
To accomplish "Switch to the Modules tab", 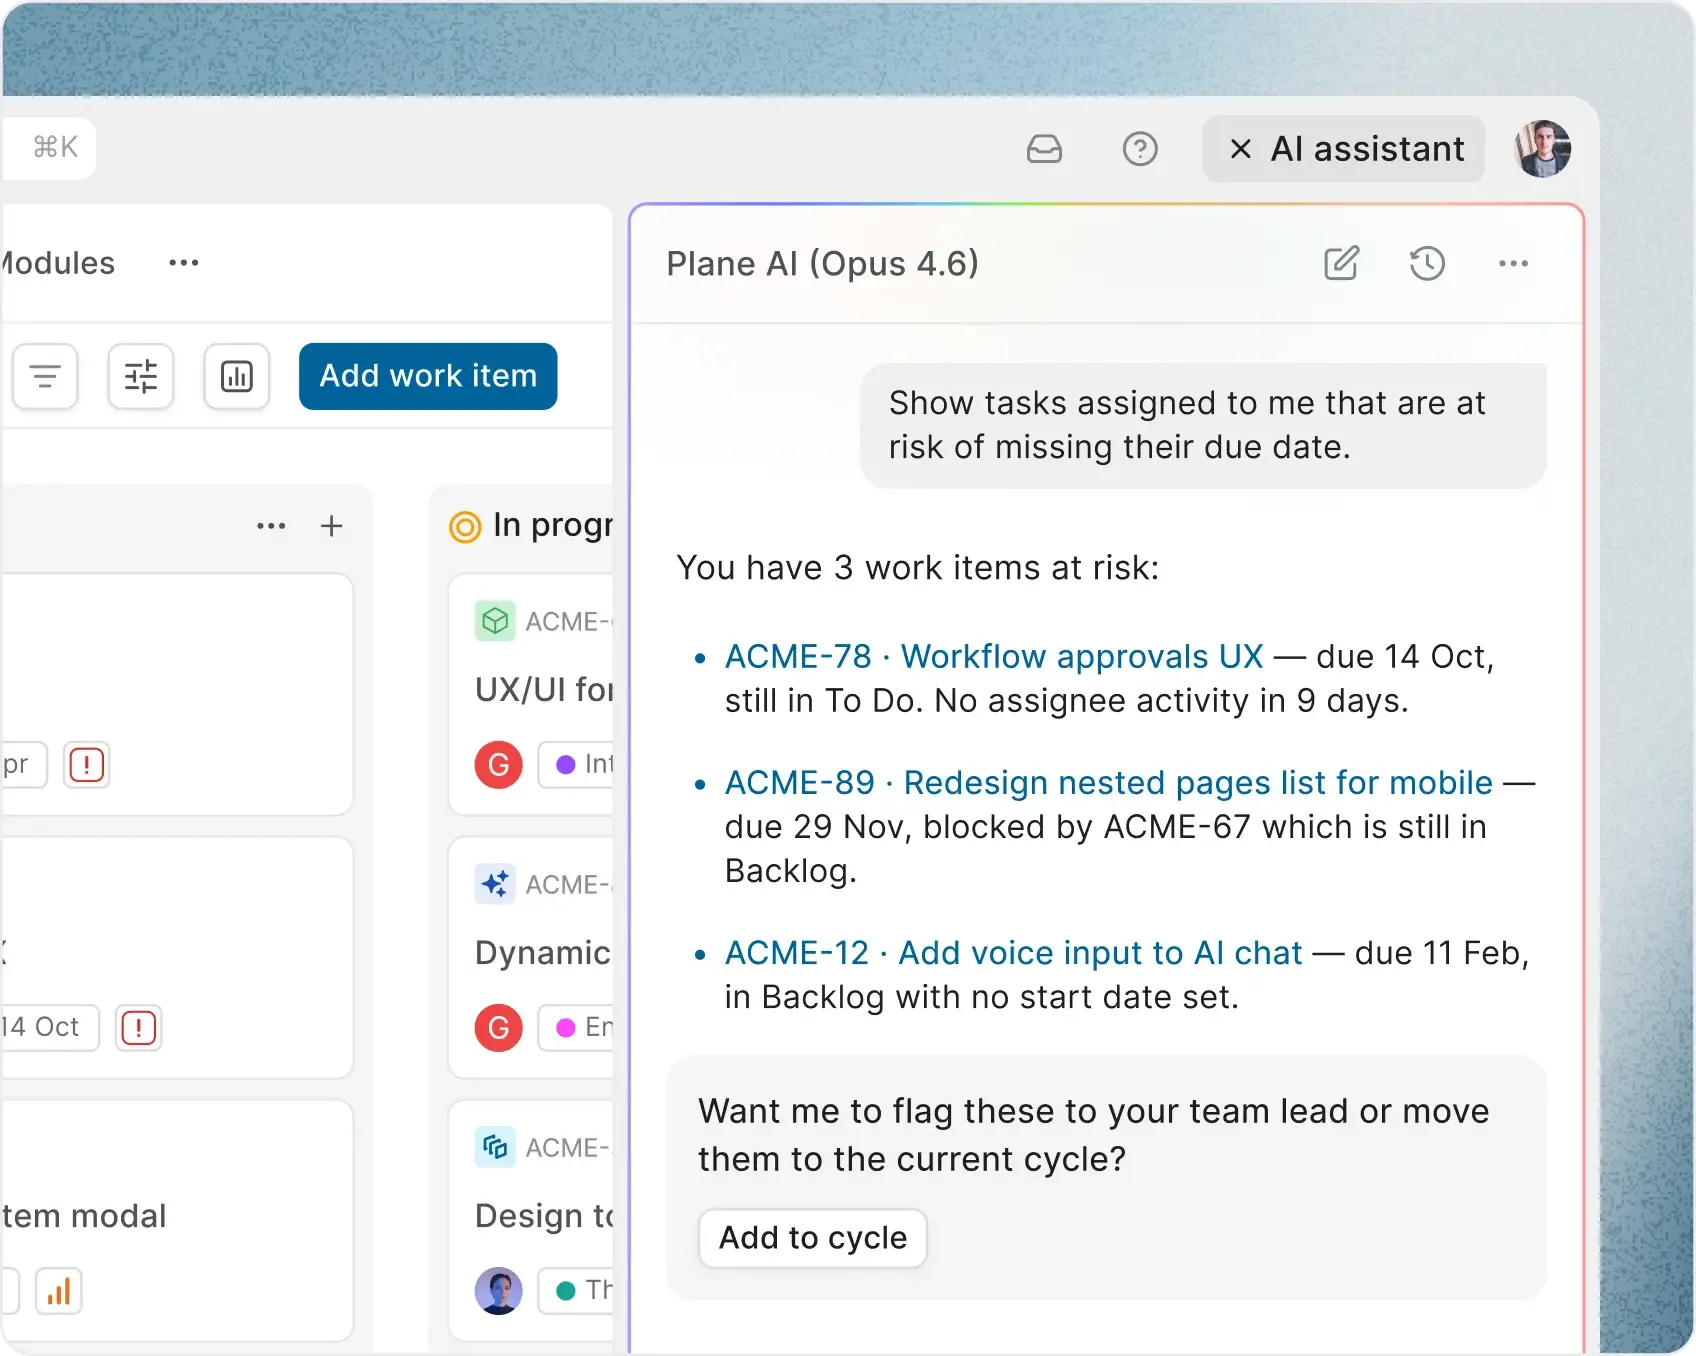I will 58,263.
